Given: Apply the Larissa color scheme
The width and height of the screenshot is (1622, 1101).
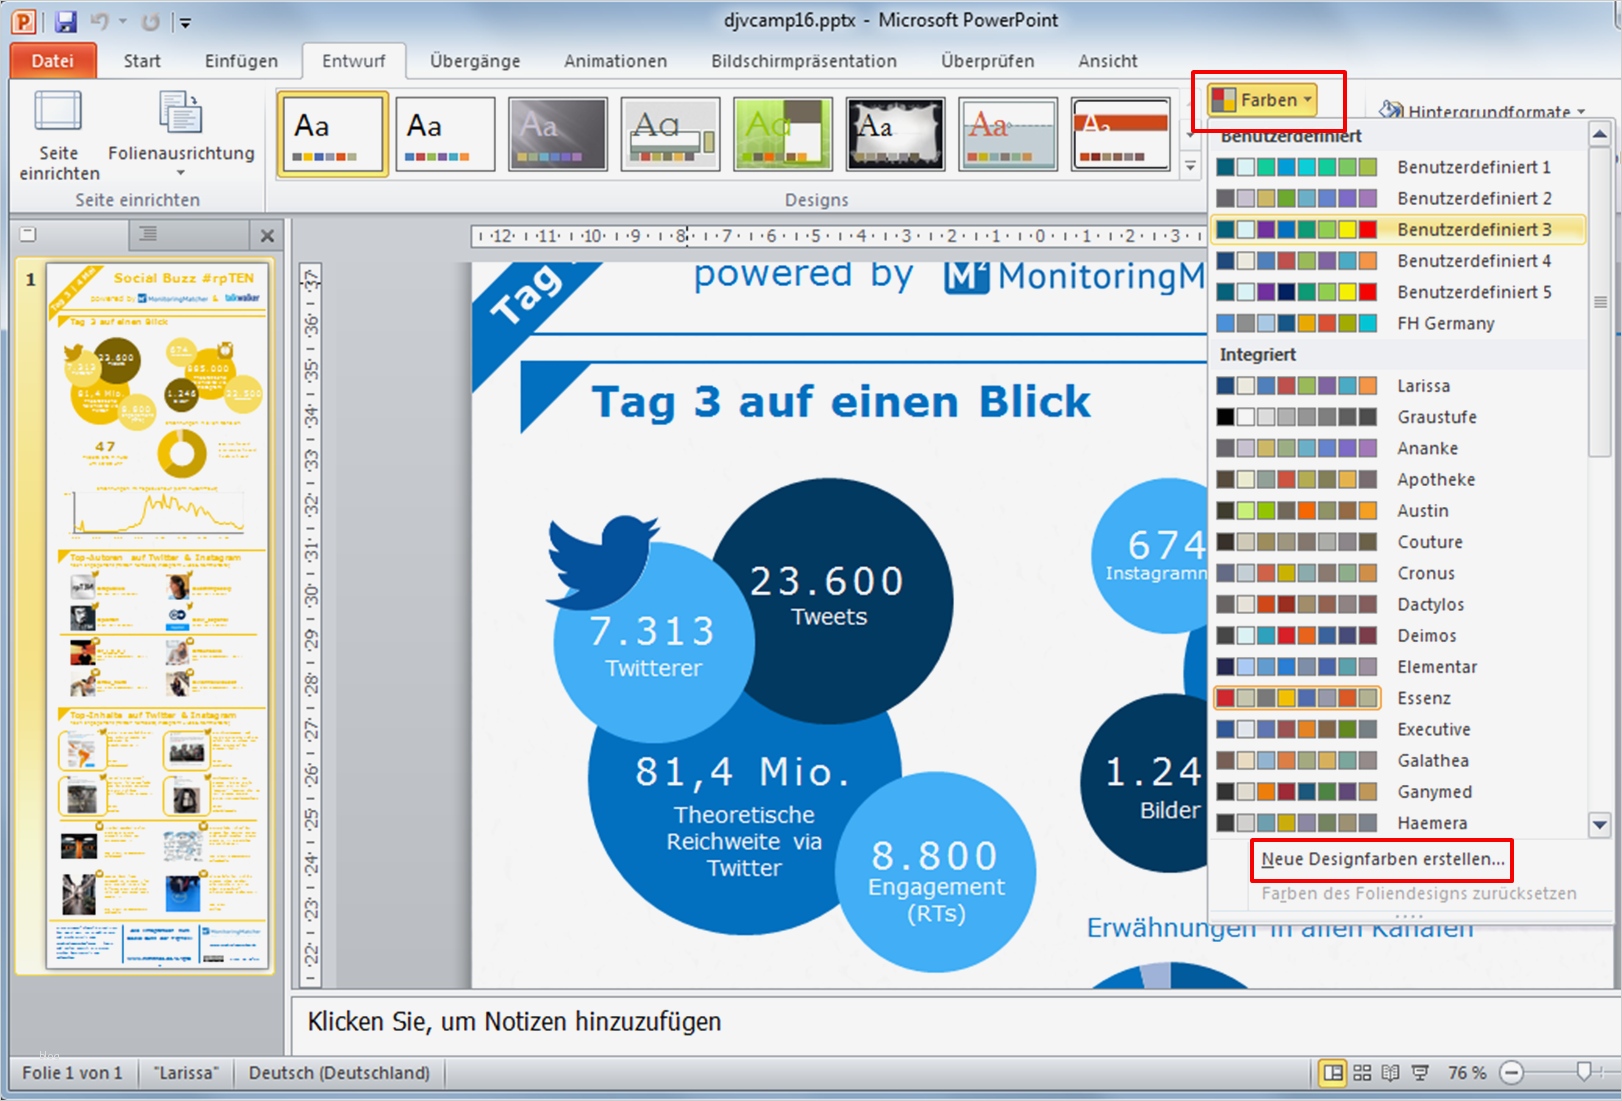Looking at the screenshot, I should click(1398, 386).
